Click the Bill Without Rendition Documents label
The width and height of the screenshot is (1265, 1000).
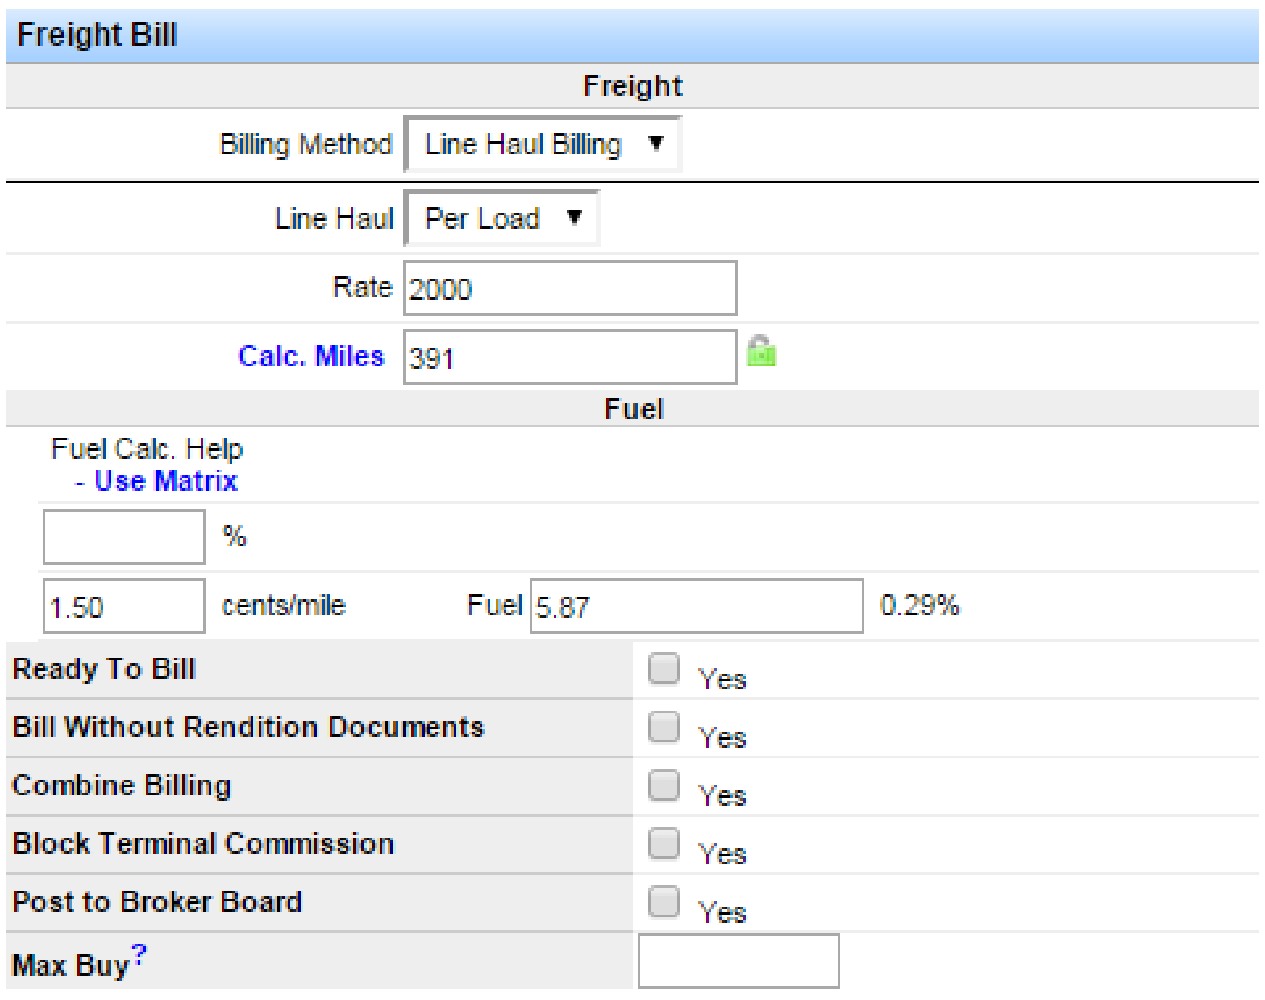point(248,727)
